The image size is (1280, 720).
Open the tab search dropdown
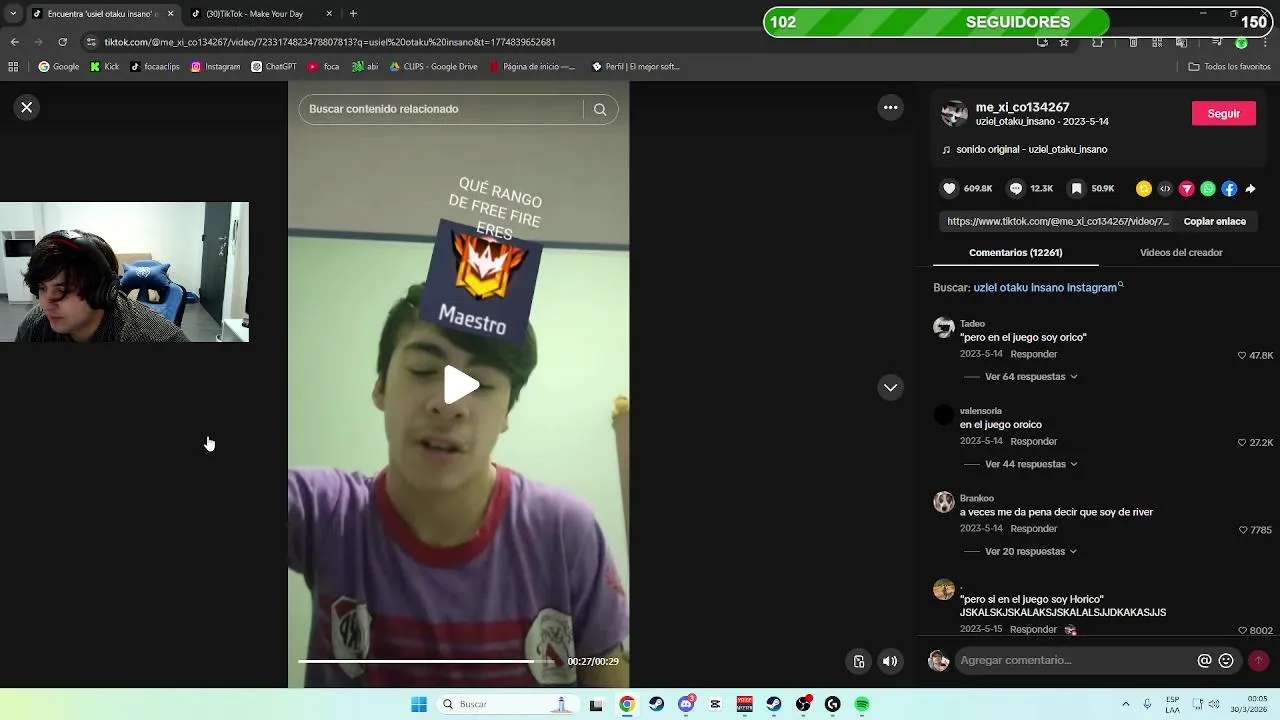(13, 14)
